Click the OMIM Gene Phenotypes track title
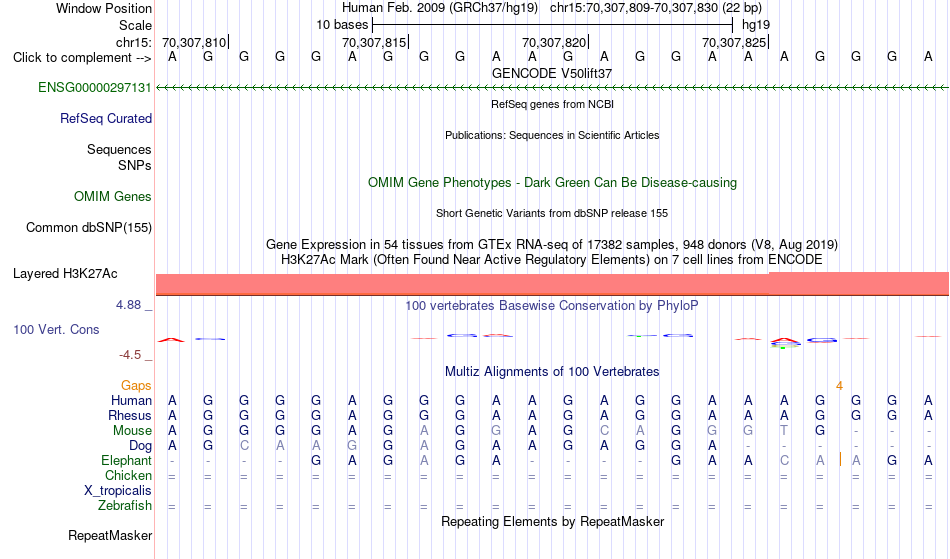The width and height of the screenshot is (950, 559). 553,183
